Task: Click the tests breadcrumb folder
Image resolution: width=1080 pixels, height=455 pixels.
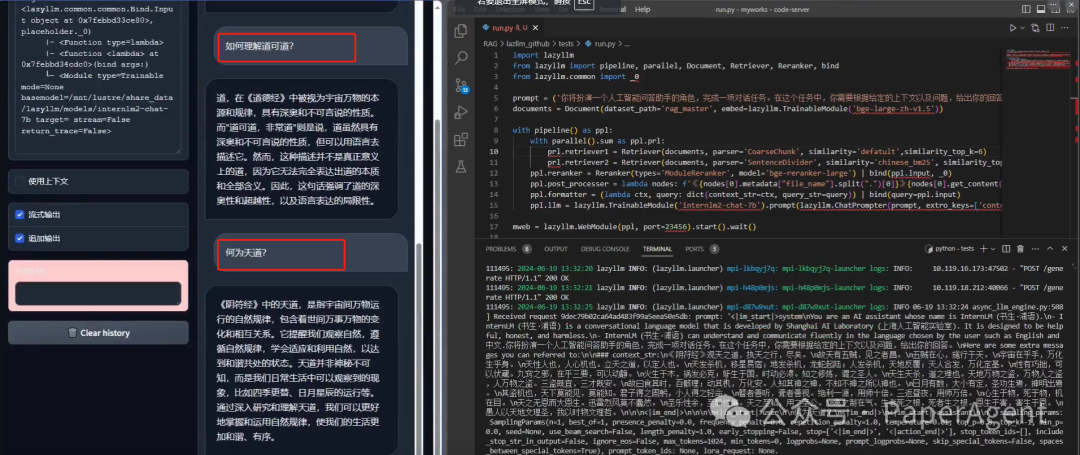Action: tap(565, 43)
